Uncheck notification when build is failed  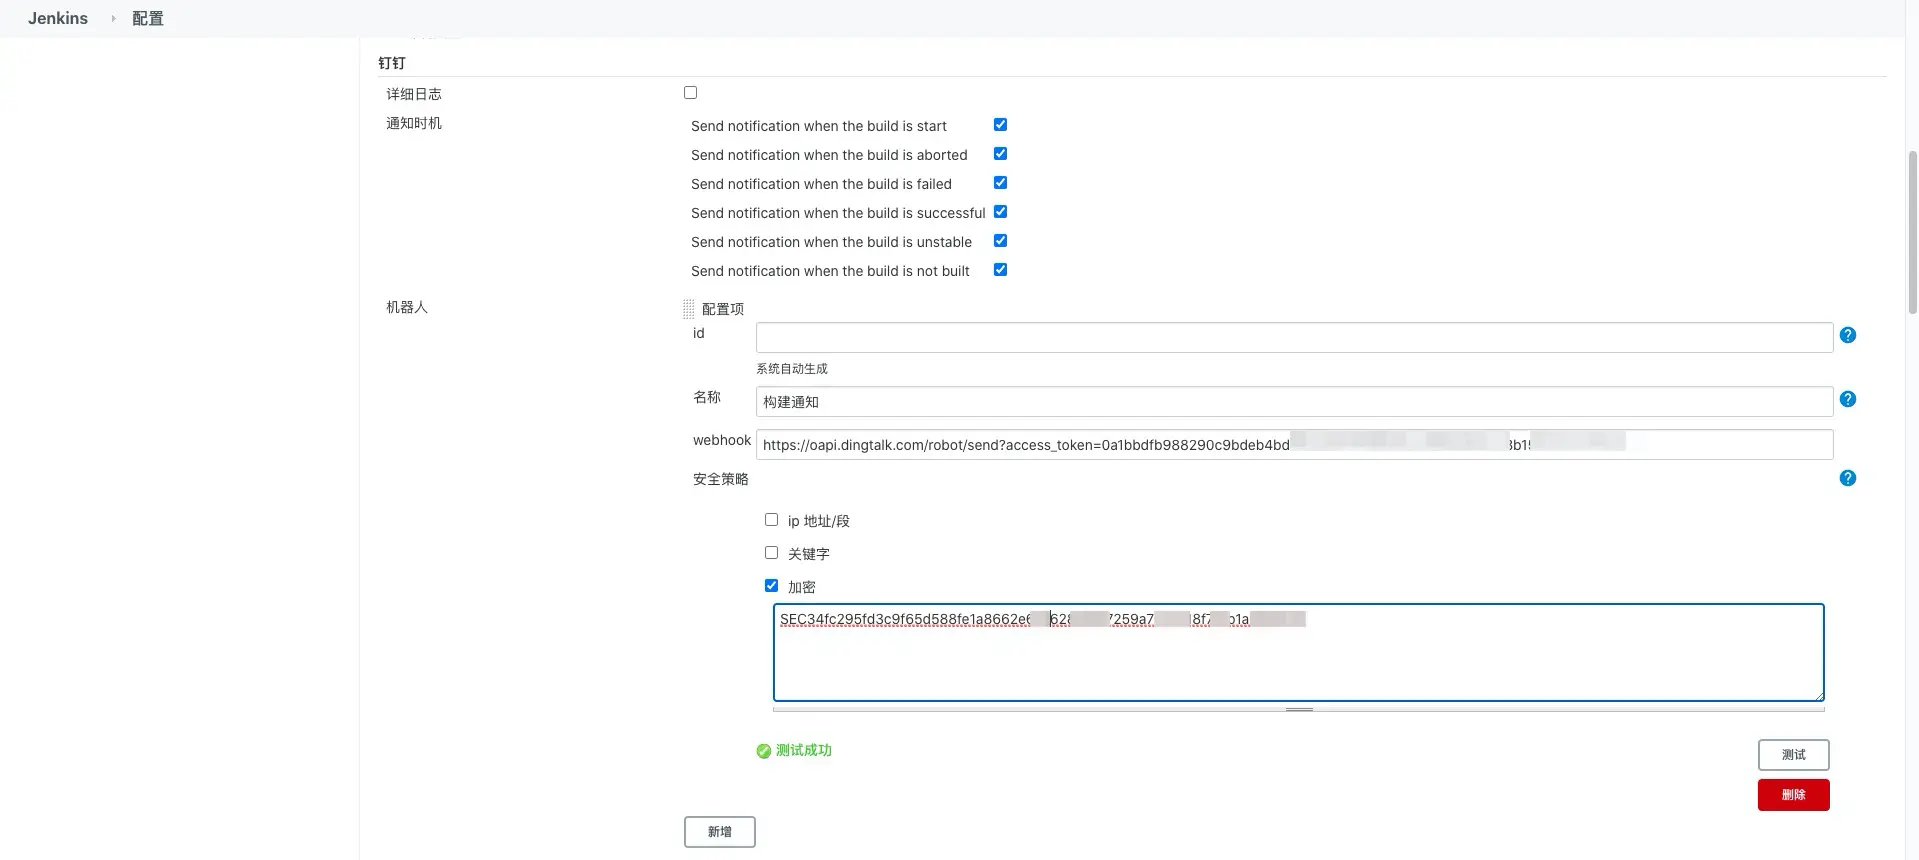pyautogui.click(x=1000, y=183)
